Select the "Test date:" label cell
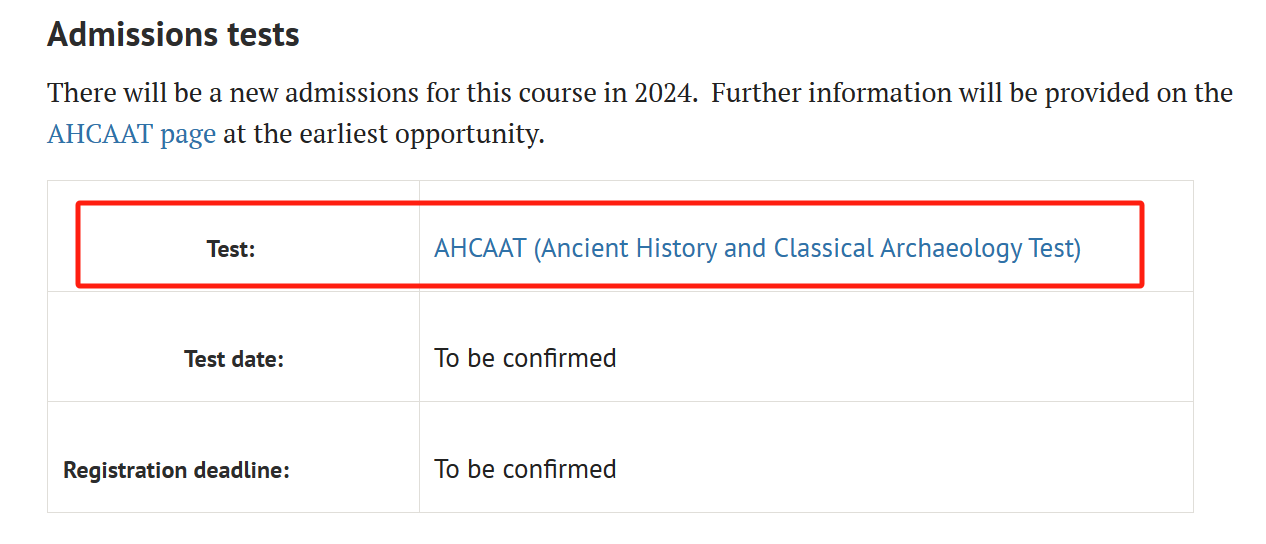 point(234,359)
